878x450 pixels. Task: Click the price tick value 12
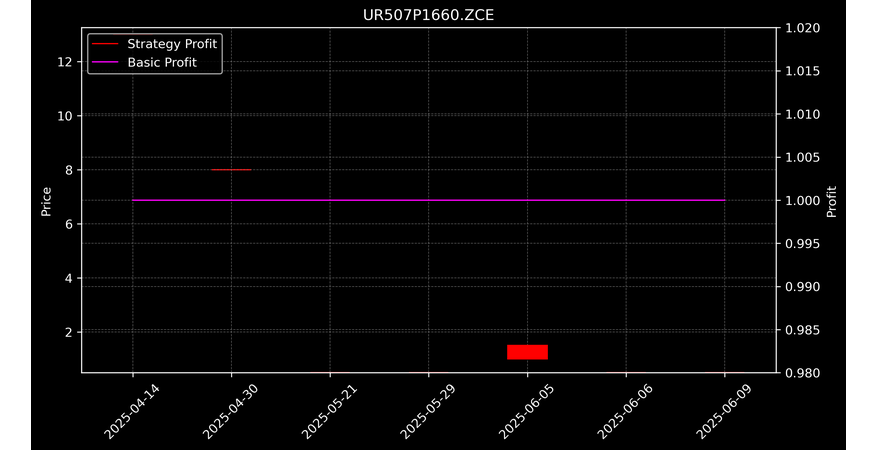(x=65, y=62)
